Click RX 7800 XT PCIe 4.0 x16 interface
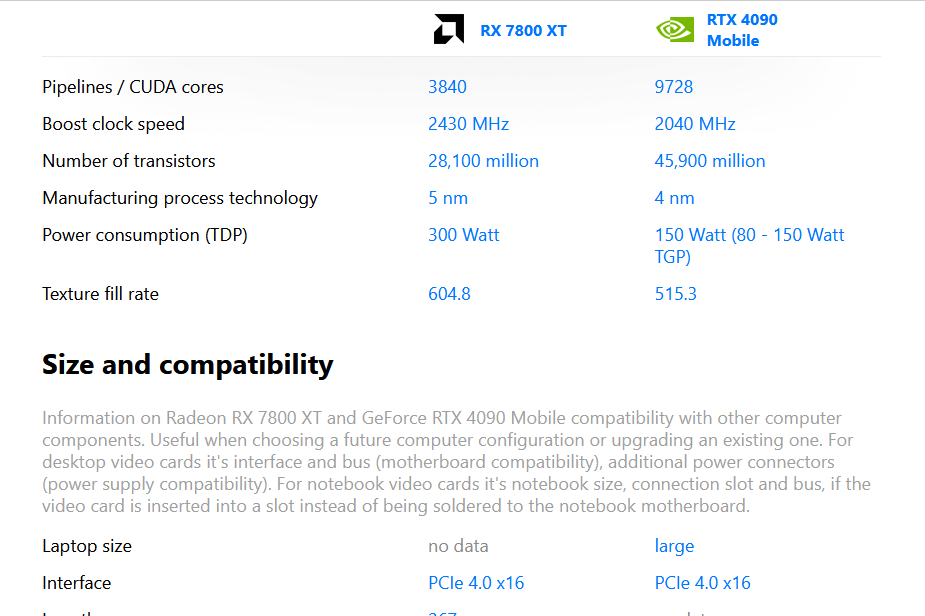Image resolution: width=925 pixels, height=616 pixels. pos(476,584)
